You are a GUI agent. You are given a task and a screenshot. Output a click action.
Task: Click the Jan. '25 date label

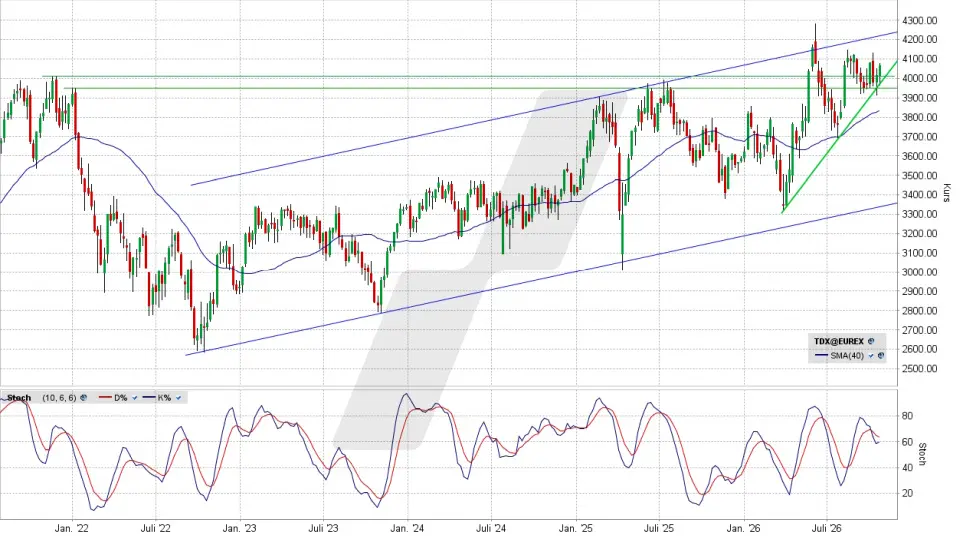[576, 528]
